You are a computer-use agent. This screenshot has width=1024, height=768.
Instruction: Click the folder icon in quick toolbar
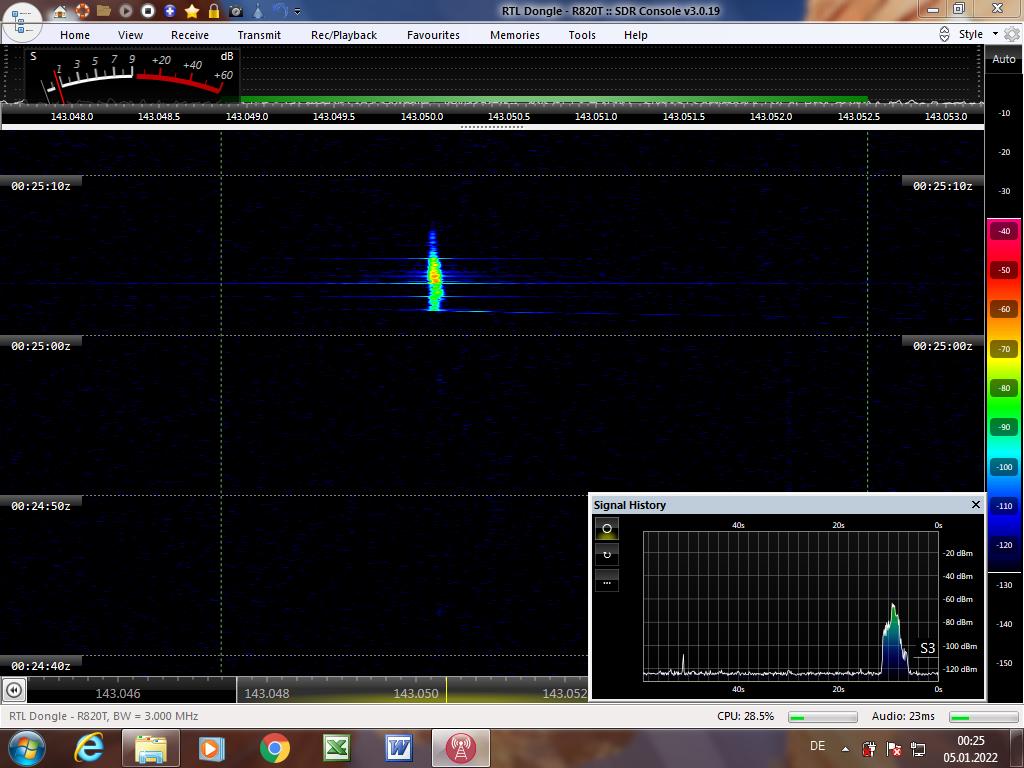(x=103, y=11)
